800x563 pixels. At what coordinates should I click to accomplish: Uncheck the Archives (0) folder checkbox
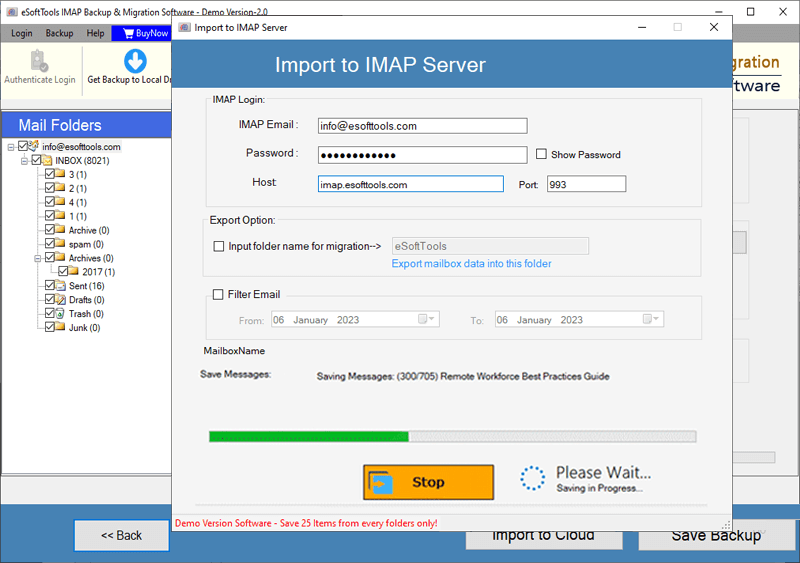tap(49, 257)
